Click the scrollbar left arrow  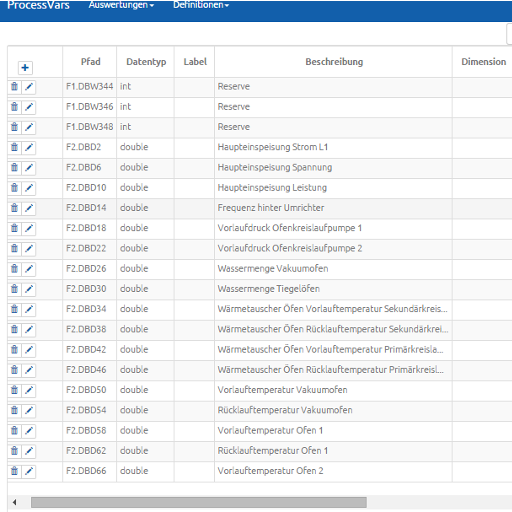(14, 502)
